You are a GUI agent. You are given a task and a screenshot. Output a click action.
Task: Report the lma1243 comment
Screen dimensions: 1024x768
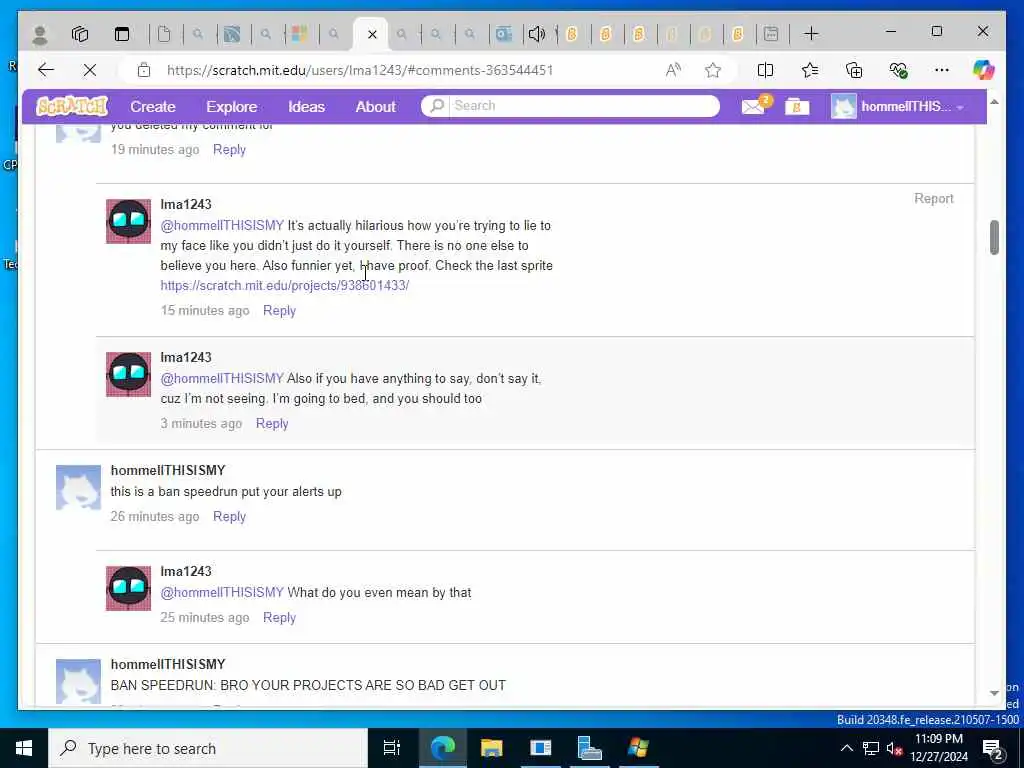pos(933,199)
